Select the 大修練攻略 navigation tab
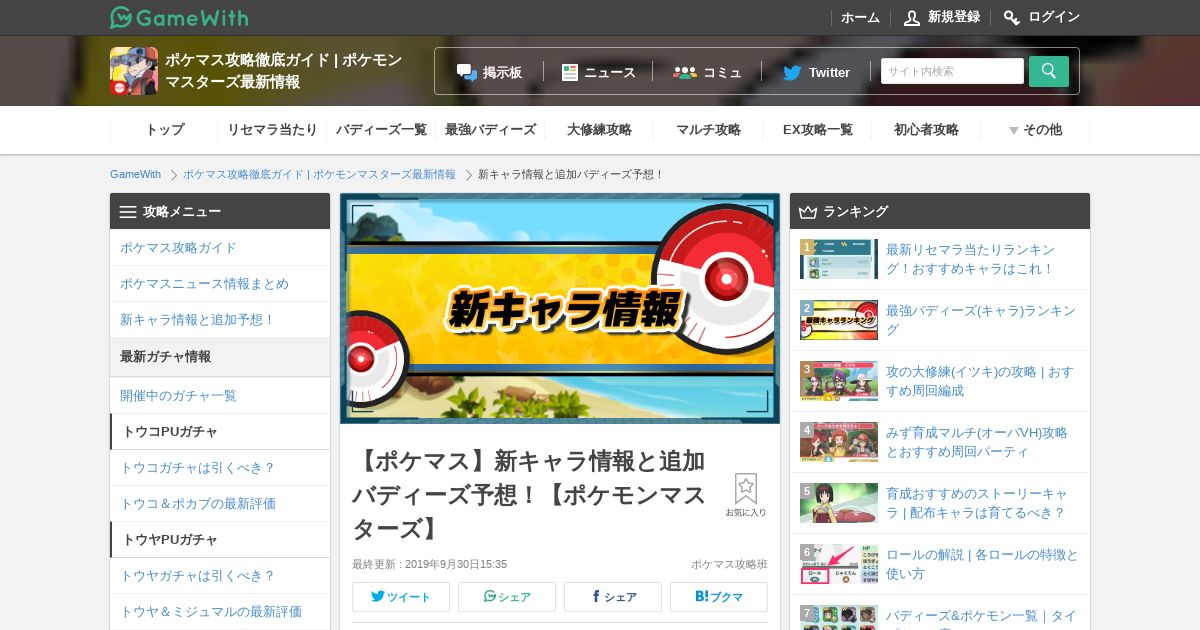 point(599,130)
